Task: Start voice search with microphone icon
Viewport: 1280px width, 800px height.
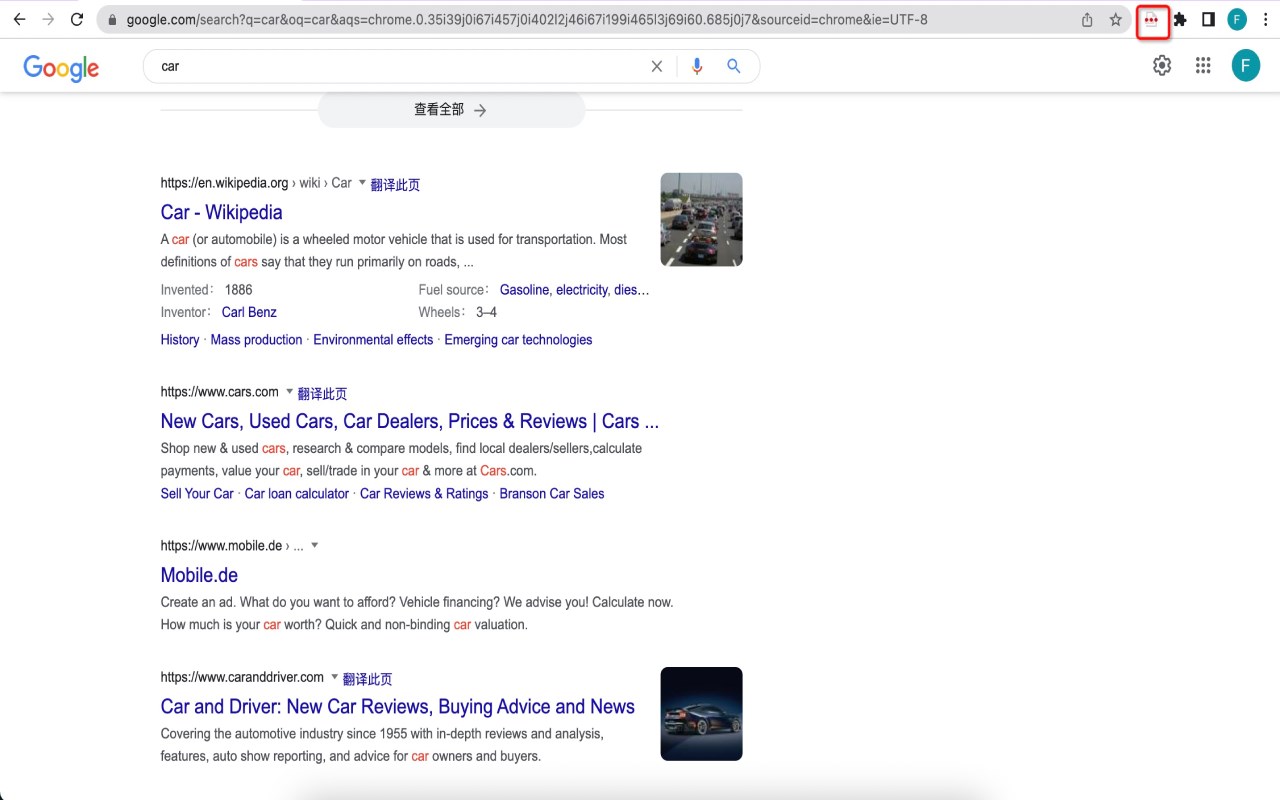Action: (697, 66)
